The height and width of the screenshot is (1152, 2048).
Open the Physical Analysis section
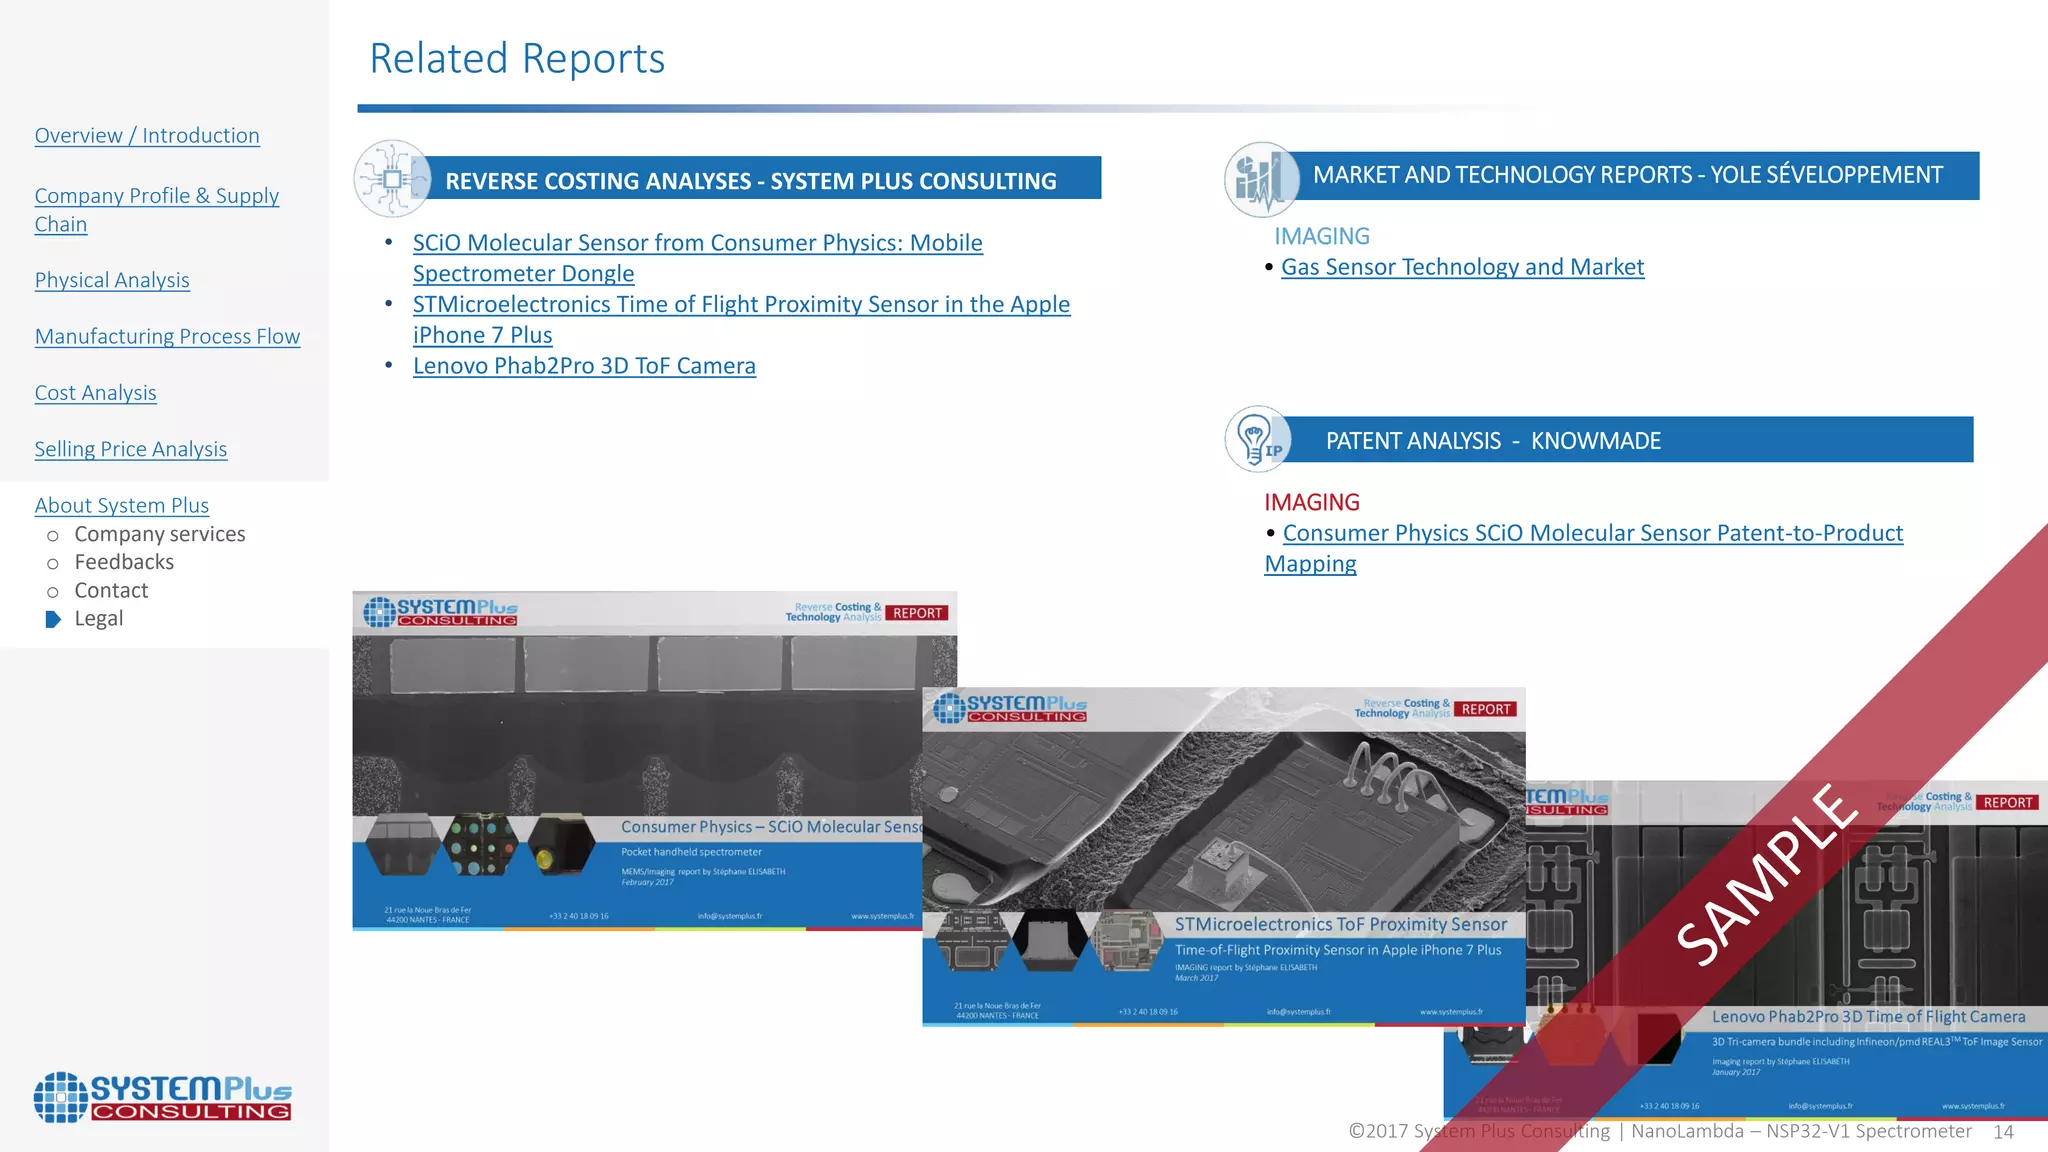click(x=112, y=280)
